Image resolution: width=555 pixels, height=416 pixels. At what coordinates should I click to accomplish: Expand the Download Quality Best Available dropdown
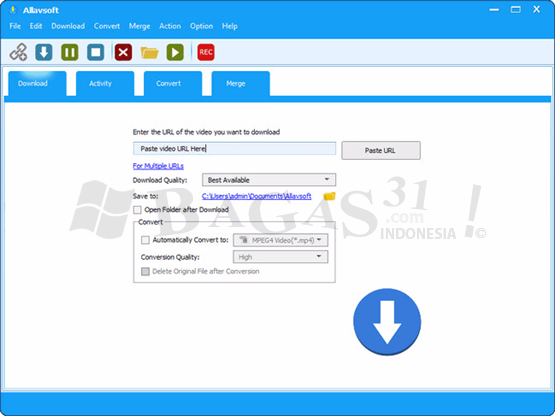point(269,180)
